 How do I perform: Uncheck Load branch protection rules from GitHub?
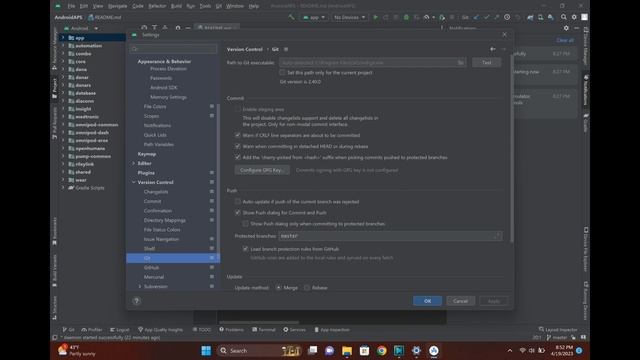coord(245,249)
